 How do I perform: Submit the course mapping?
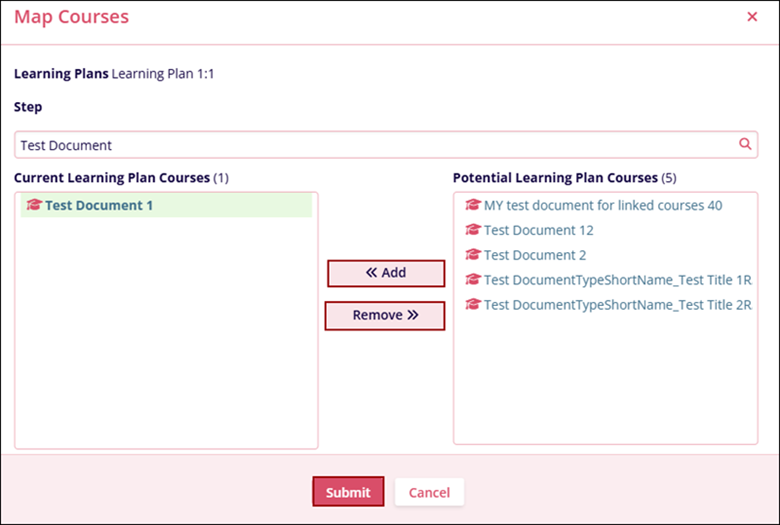(x=348, y=492)
